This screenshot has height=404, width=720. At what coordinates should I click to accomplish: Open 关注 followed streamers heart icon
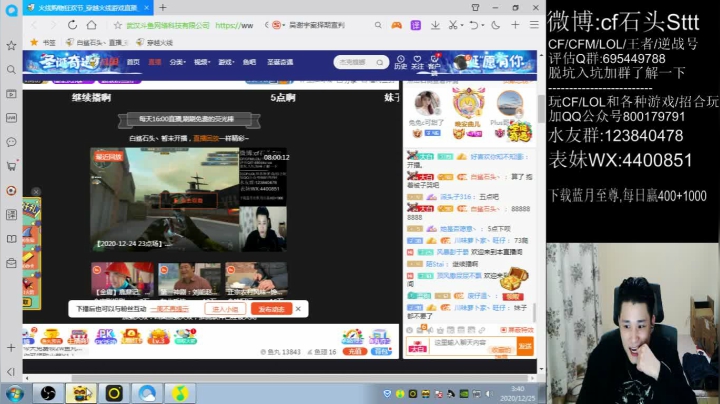coord(417,62)
